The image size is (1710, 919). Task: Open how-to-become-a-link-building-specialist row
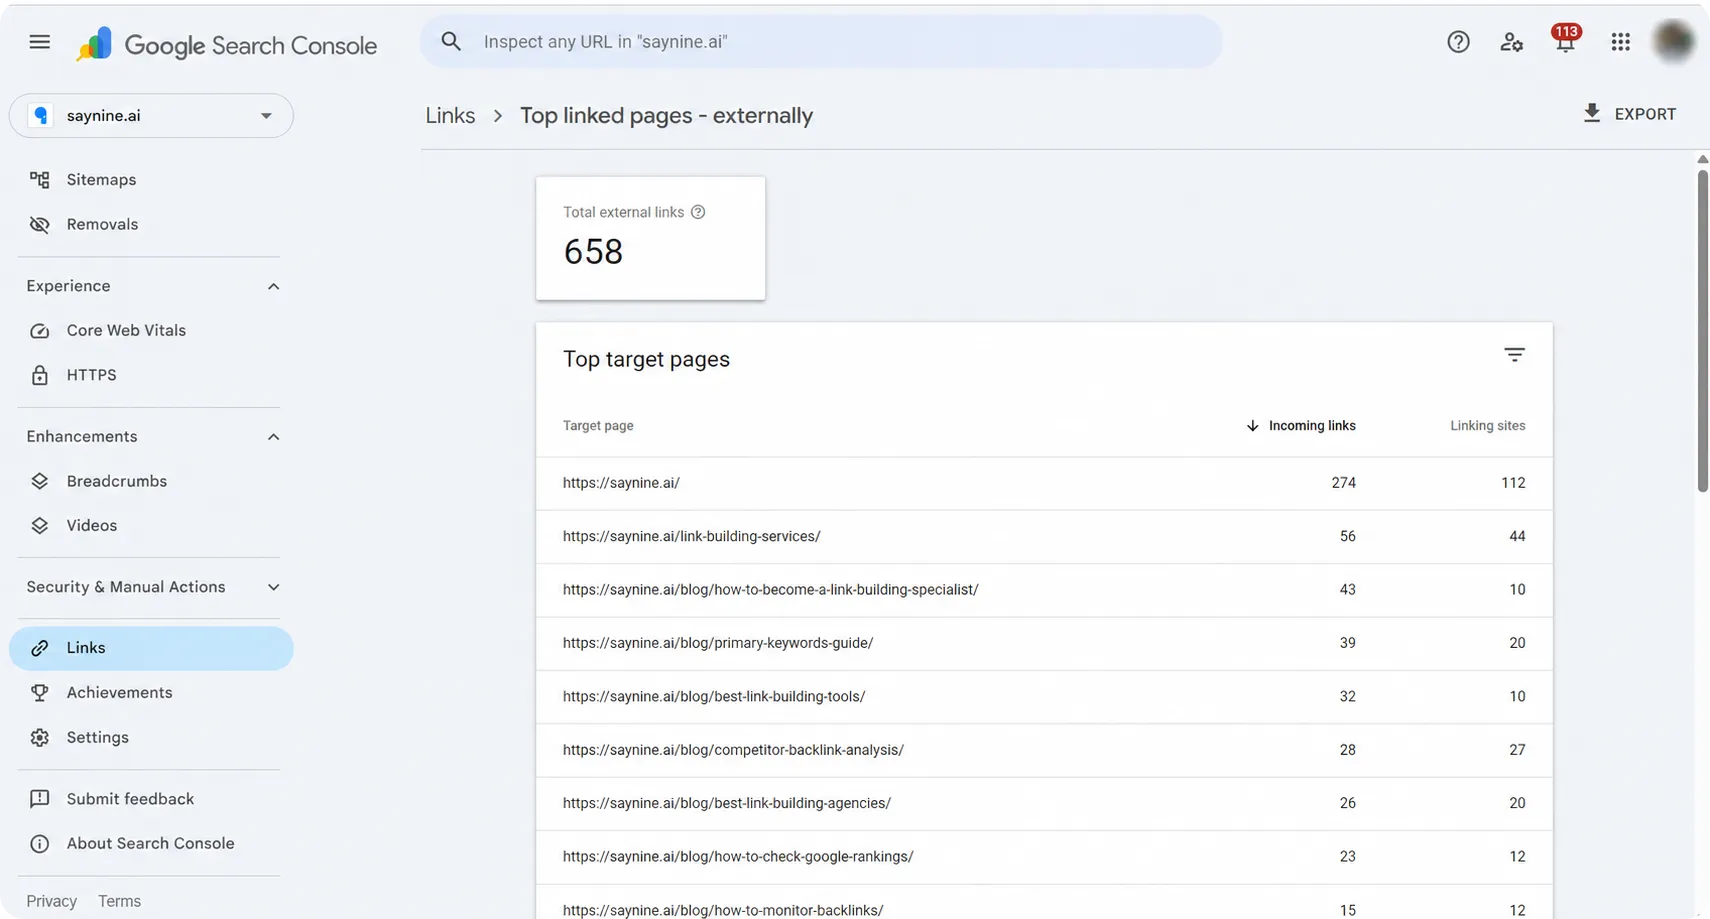coord(1044,590)
